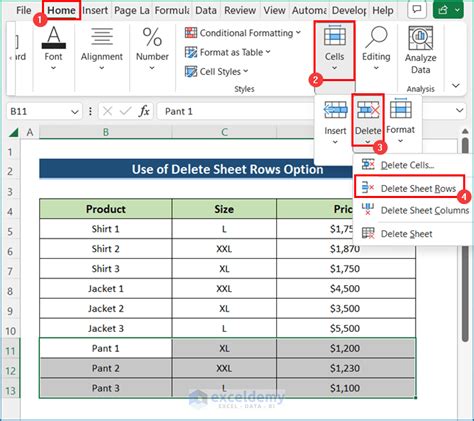Click the vertical scrollbar up arrow

point(465,132)
